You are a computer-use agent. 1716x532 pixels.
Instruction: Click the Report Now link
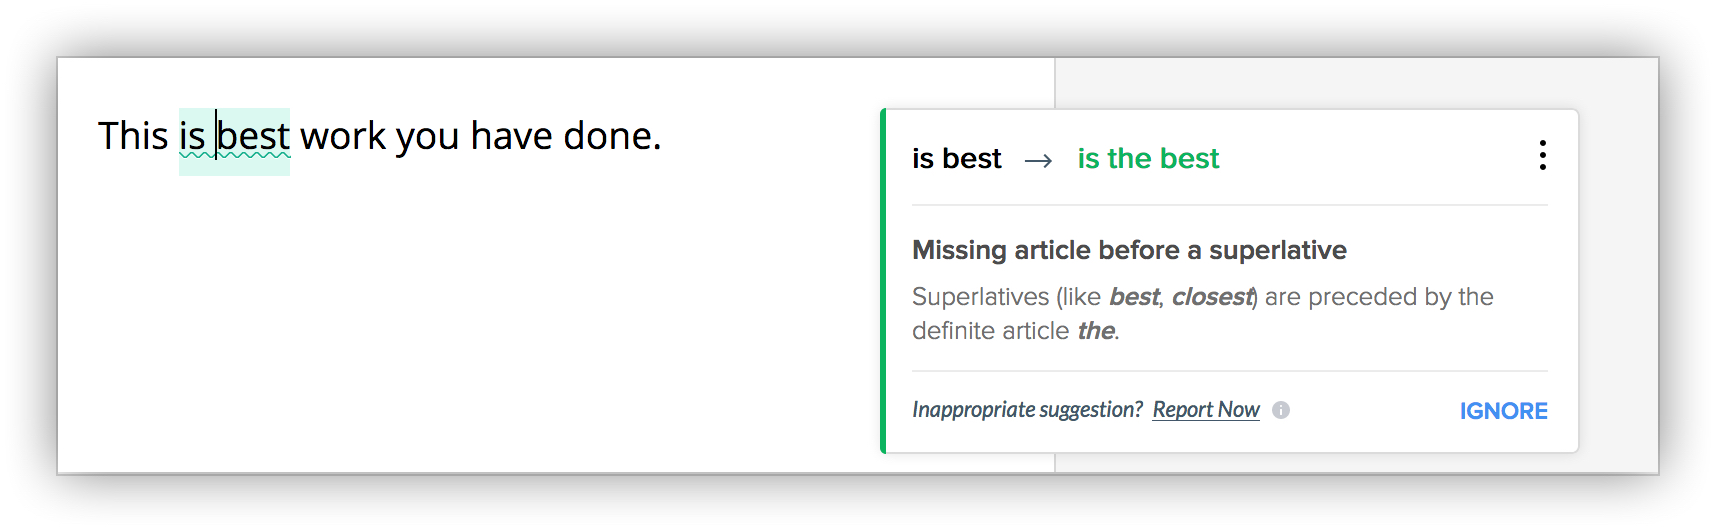tap(1205, 410)
